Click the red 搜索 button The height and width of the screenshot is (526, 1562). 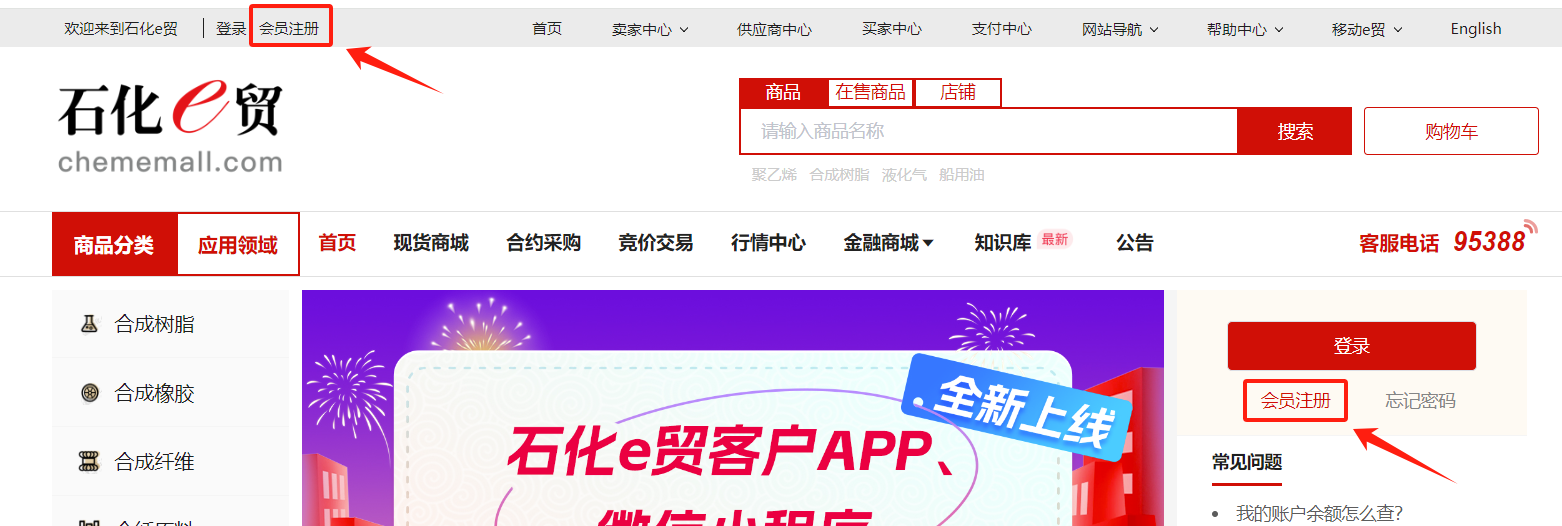[x=1295, y=131]
